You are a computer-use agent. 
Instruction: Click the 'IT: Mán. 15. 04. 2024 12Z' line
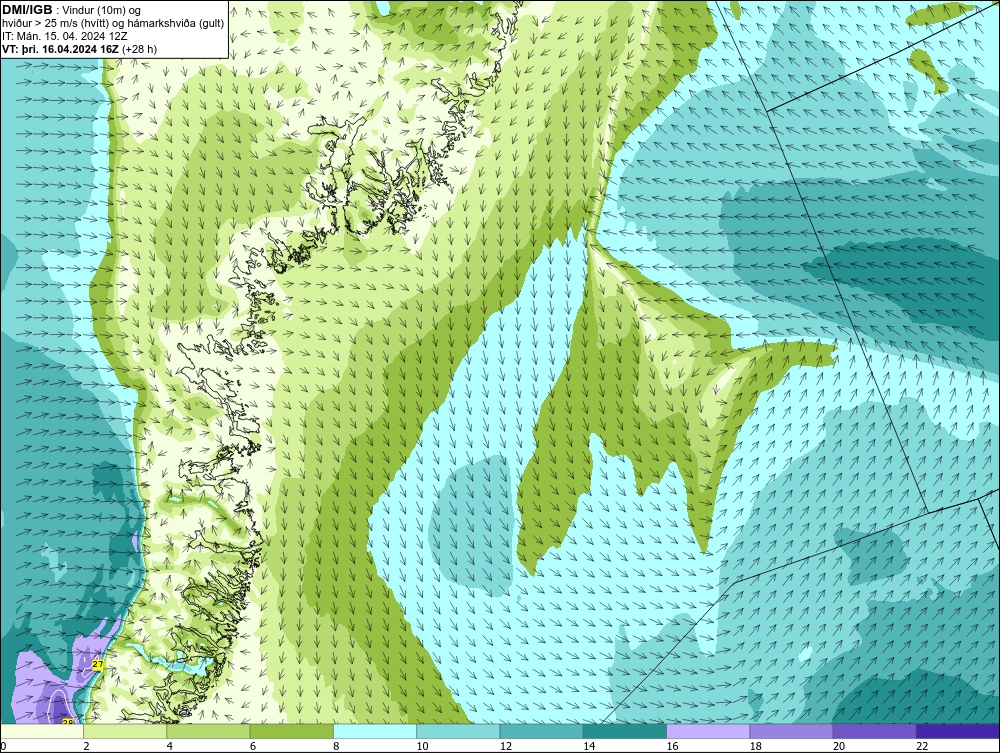click(x=64, y=36)
